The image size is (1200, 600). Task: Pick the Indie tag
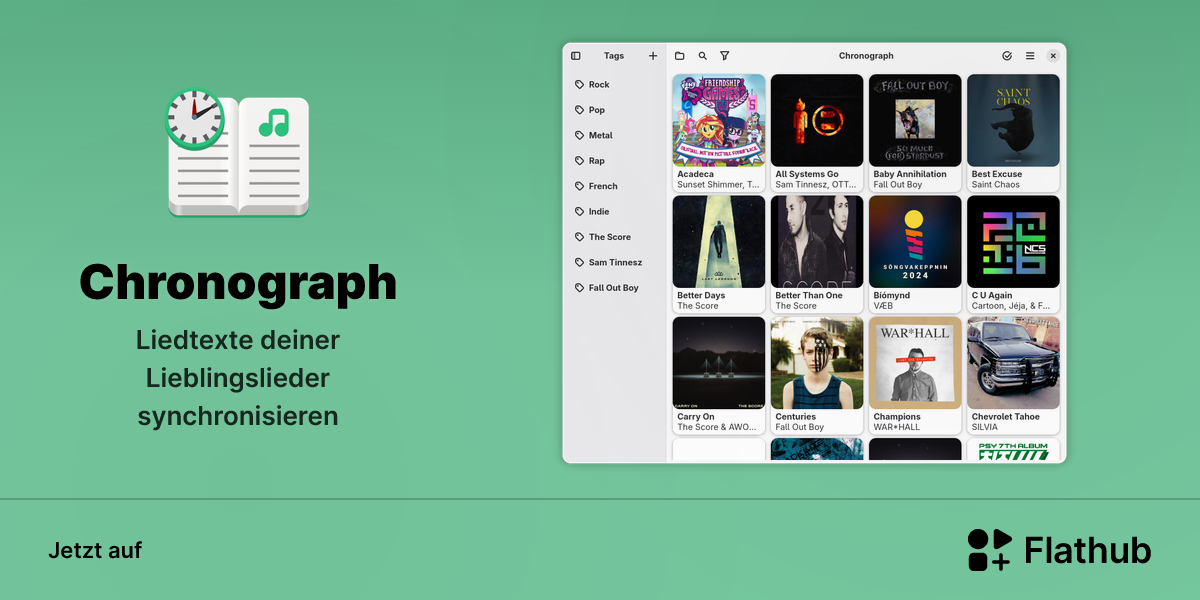[615, 212]
